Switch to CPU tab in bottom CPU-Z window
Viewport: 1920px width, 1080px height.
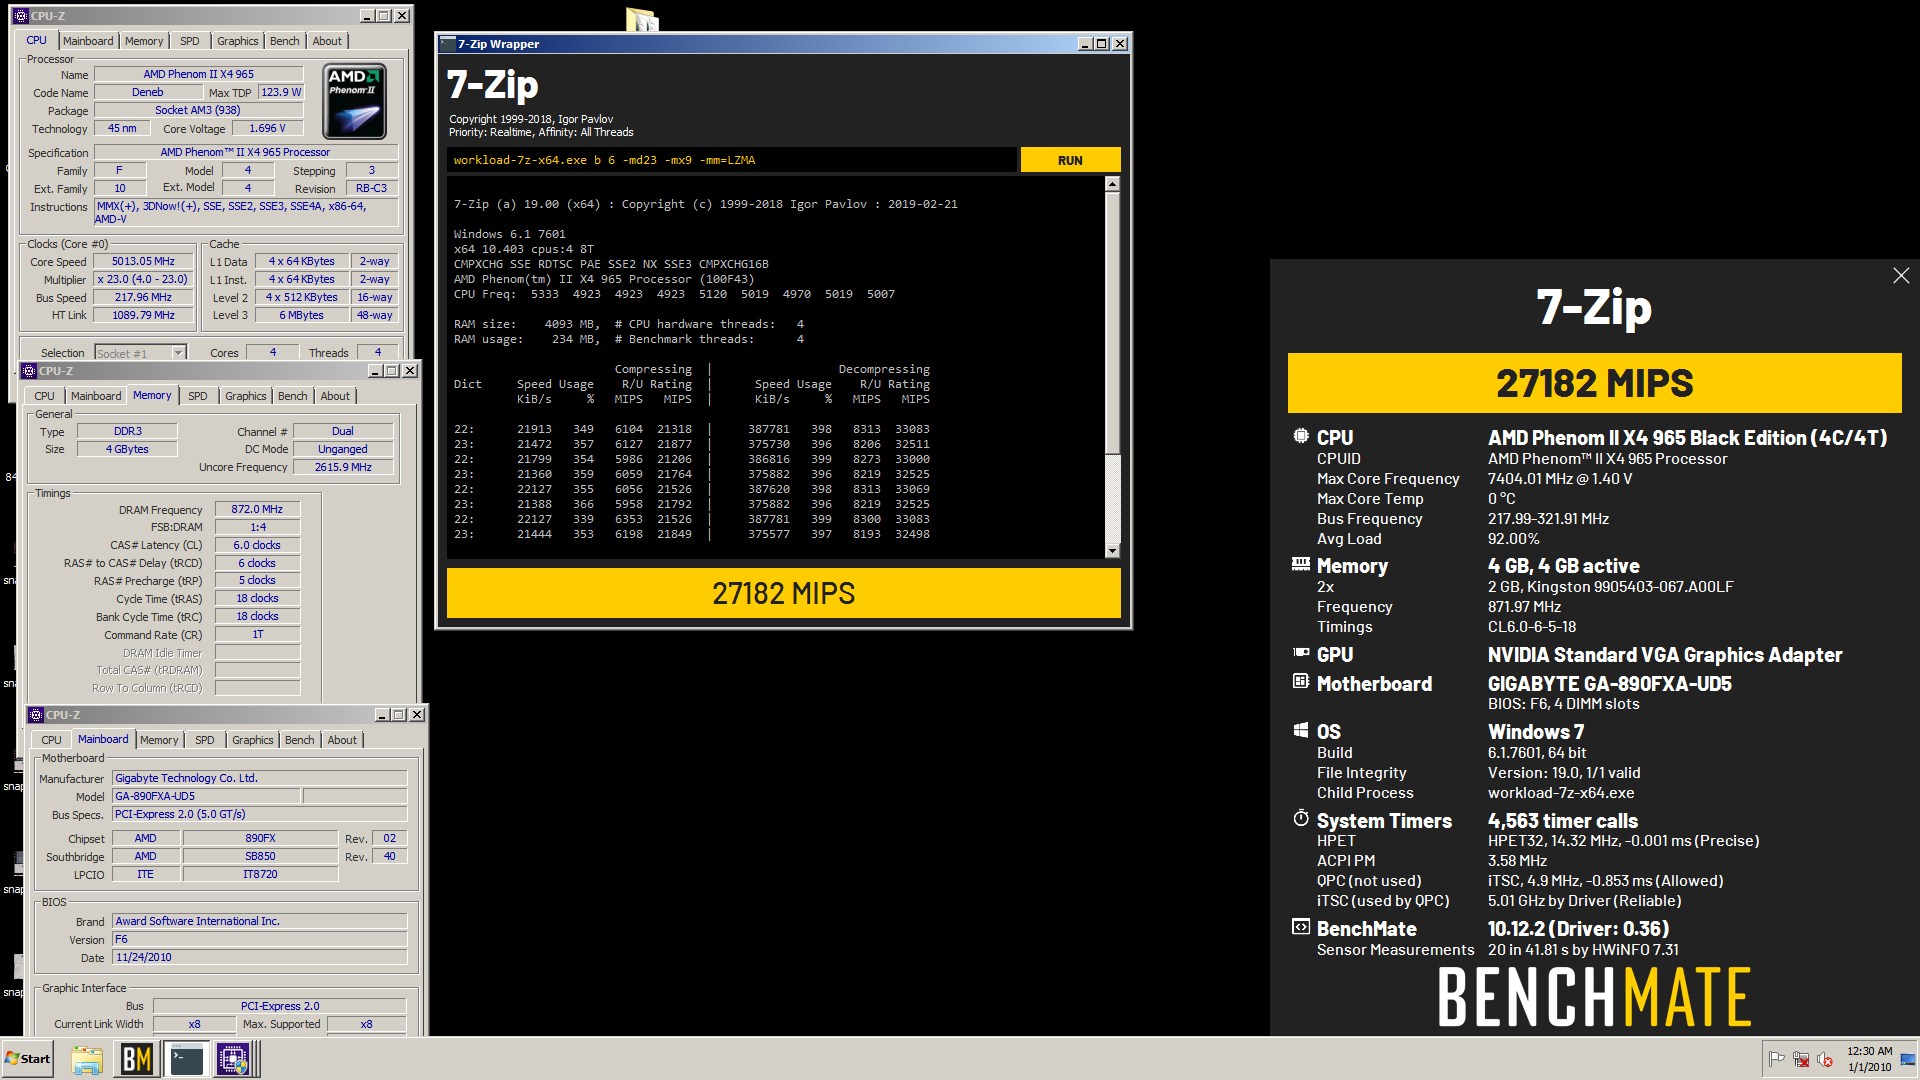[52, 740]
